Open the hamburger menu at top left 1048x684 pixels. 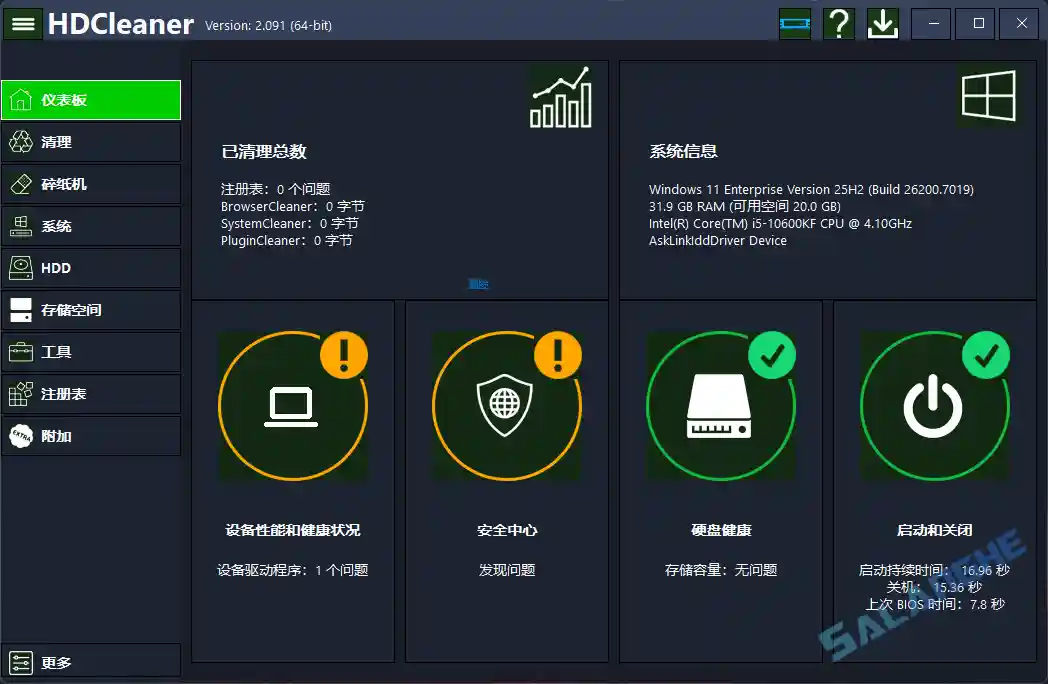point(22,23)
